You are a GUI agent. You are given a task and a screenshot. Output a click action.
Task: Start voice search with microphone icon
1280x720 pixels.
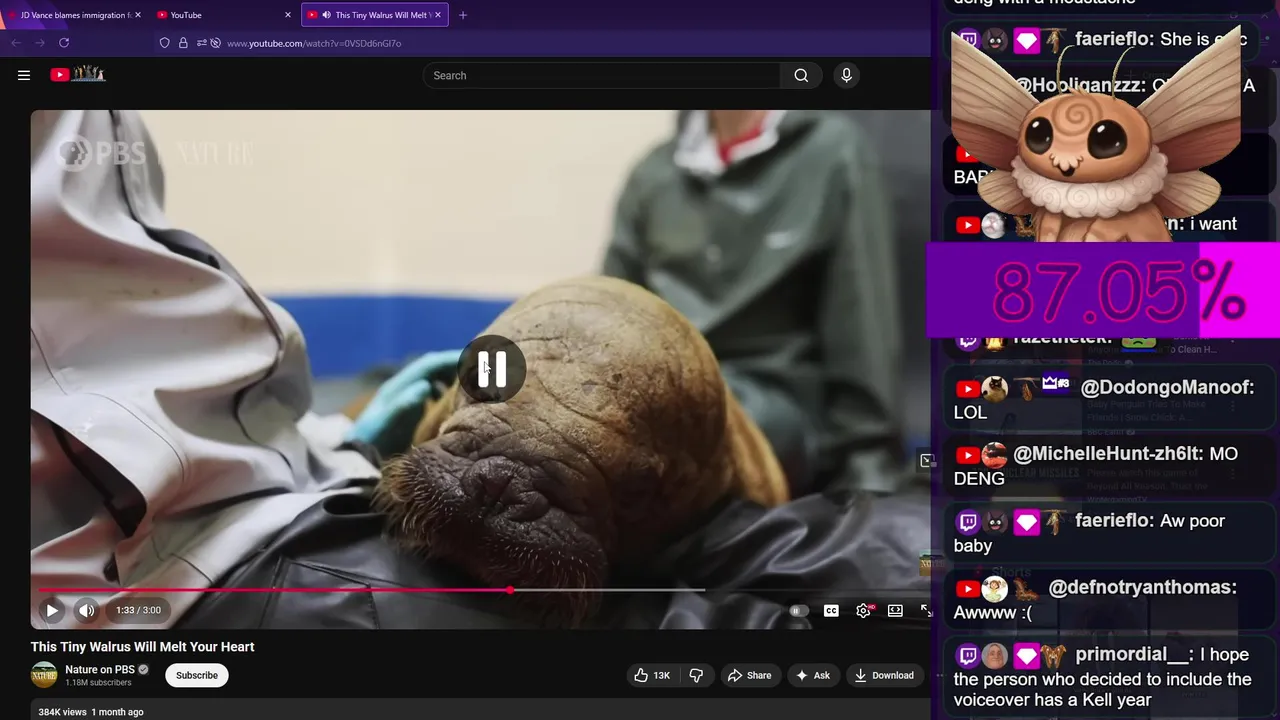[846, 75]
